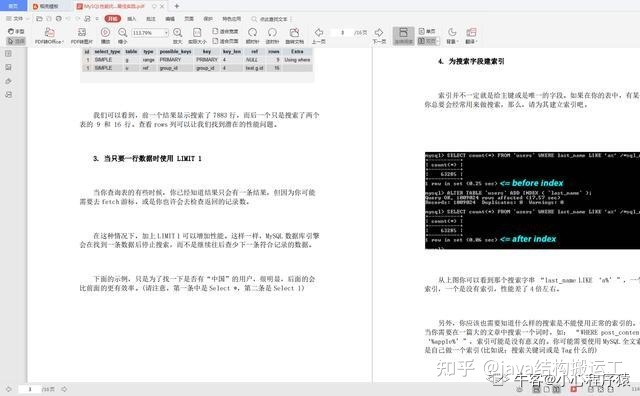Go to next page arrow
Image resolution: width=640 pixels, height=396 pixels.
(x=379, y=36)
